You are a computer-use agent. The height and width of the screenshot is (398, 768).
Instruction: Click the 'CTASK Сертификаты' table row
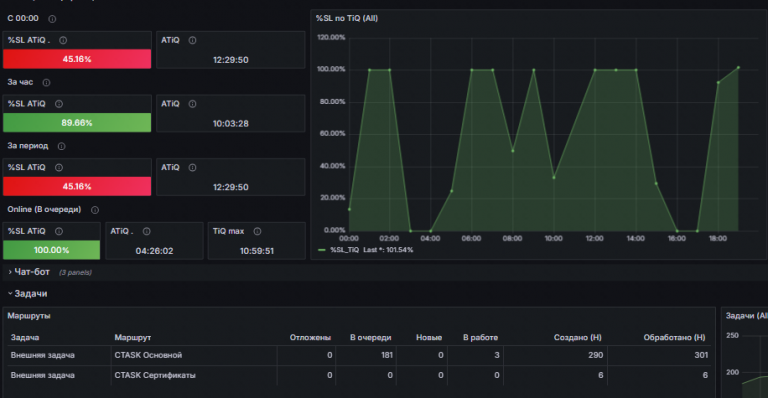(x=359, y=375)
